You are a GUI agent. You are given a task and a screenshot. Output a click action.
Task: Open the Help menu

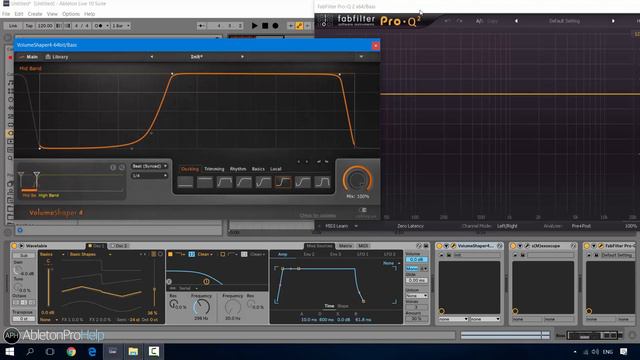pos(89,14)
